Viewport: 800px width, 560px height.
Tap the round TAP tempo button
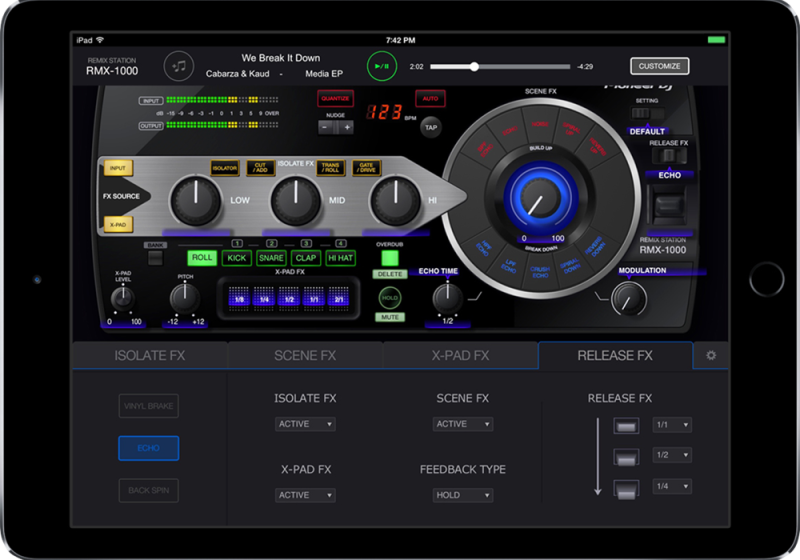coord(430,128)
